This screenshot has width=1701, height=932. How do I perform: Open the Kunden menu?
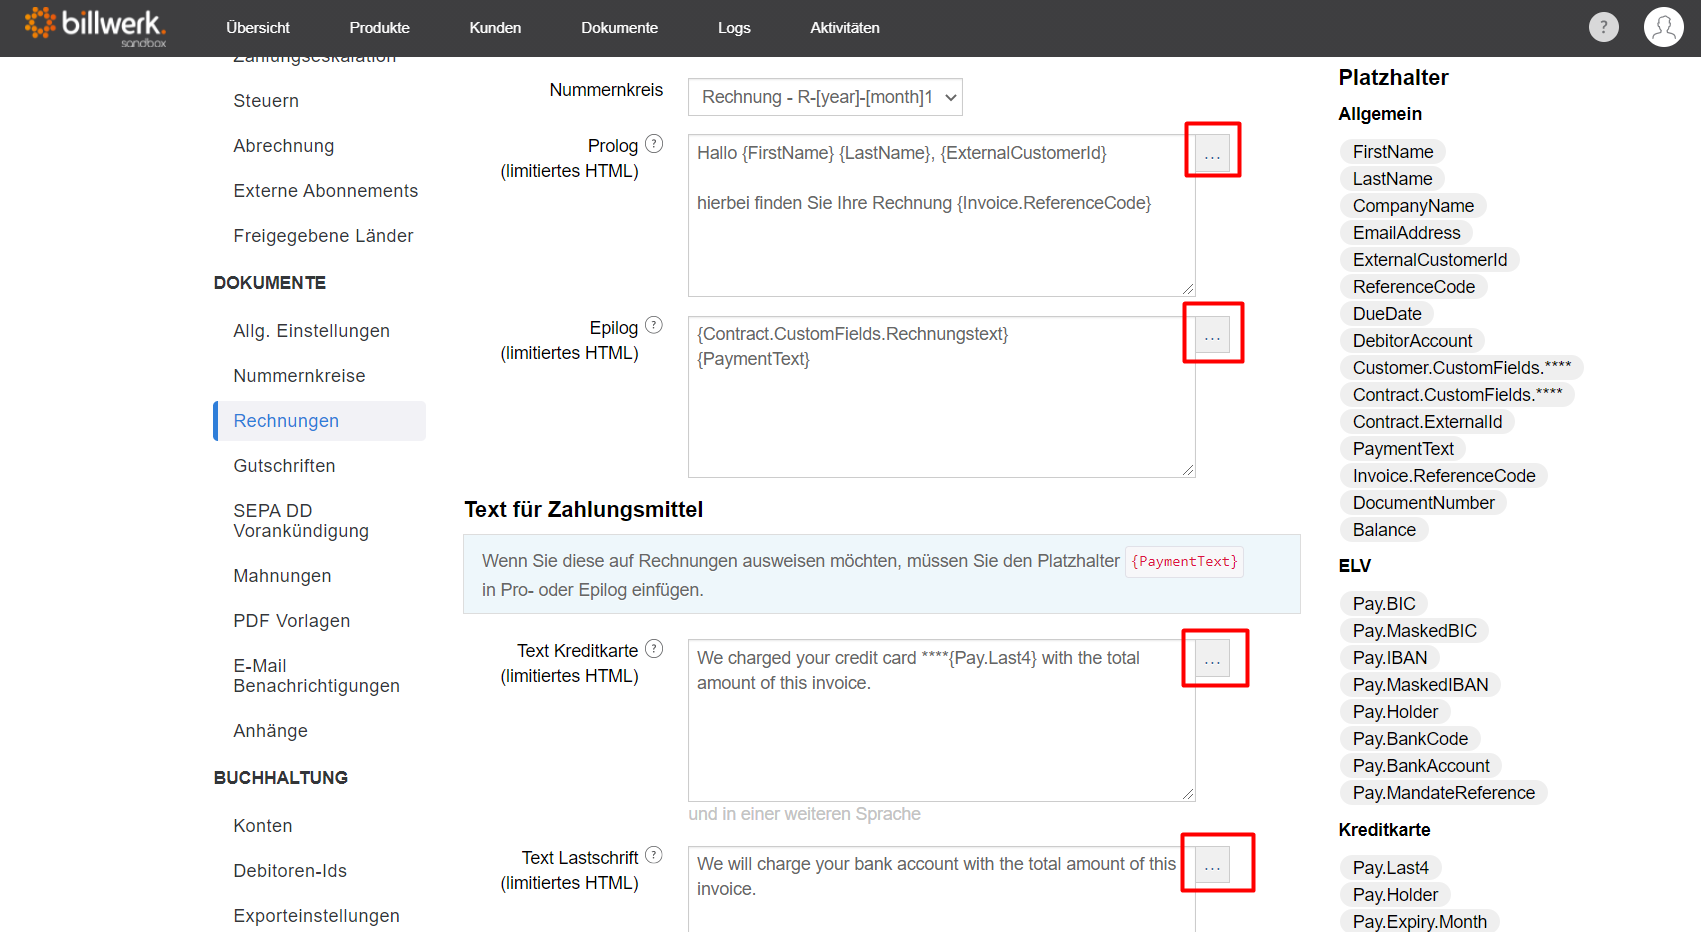click(x=495, y=28)
